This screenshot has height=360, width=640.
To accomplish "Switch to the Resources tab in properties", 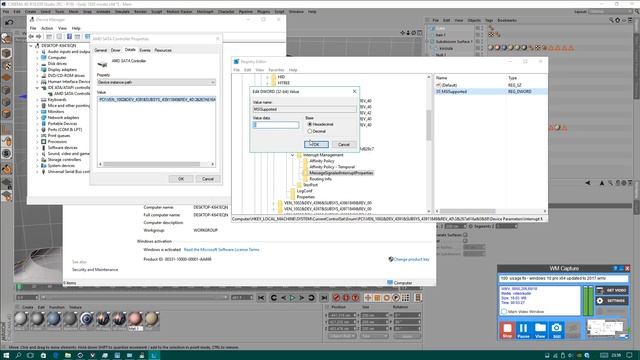I will (x=163, y=50).
